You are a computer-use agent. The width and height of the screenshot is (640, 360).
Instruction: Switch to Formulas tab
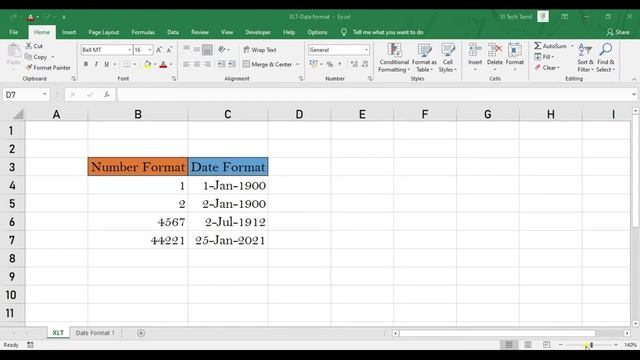(x=143, y=32)
